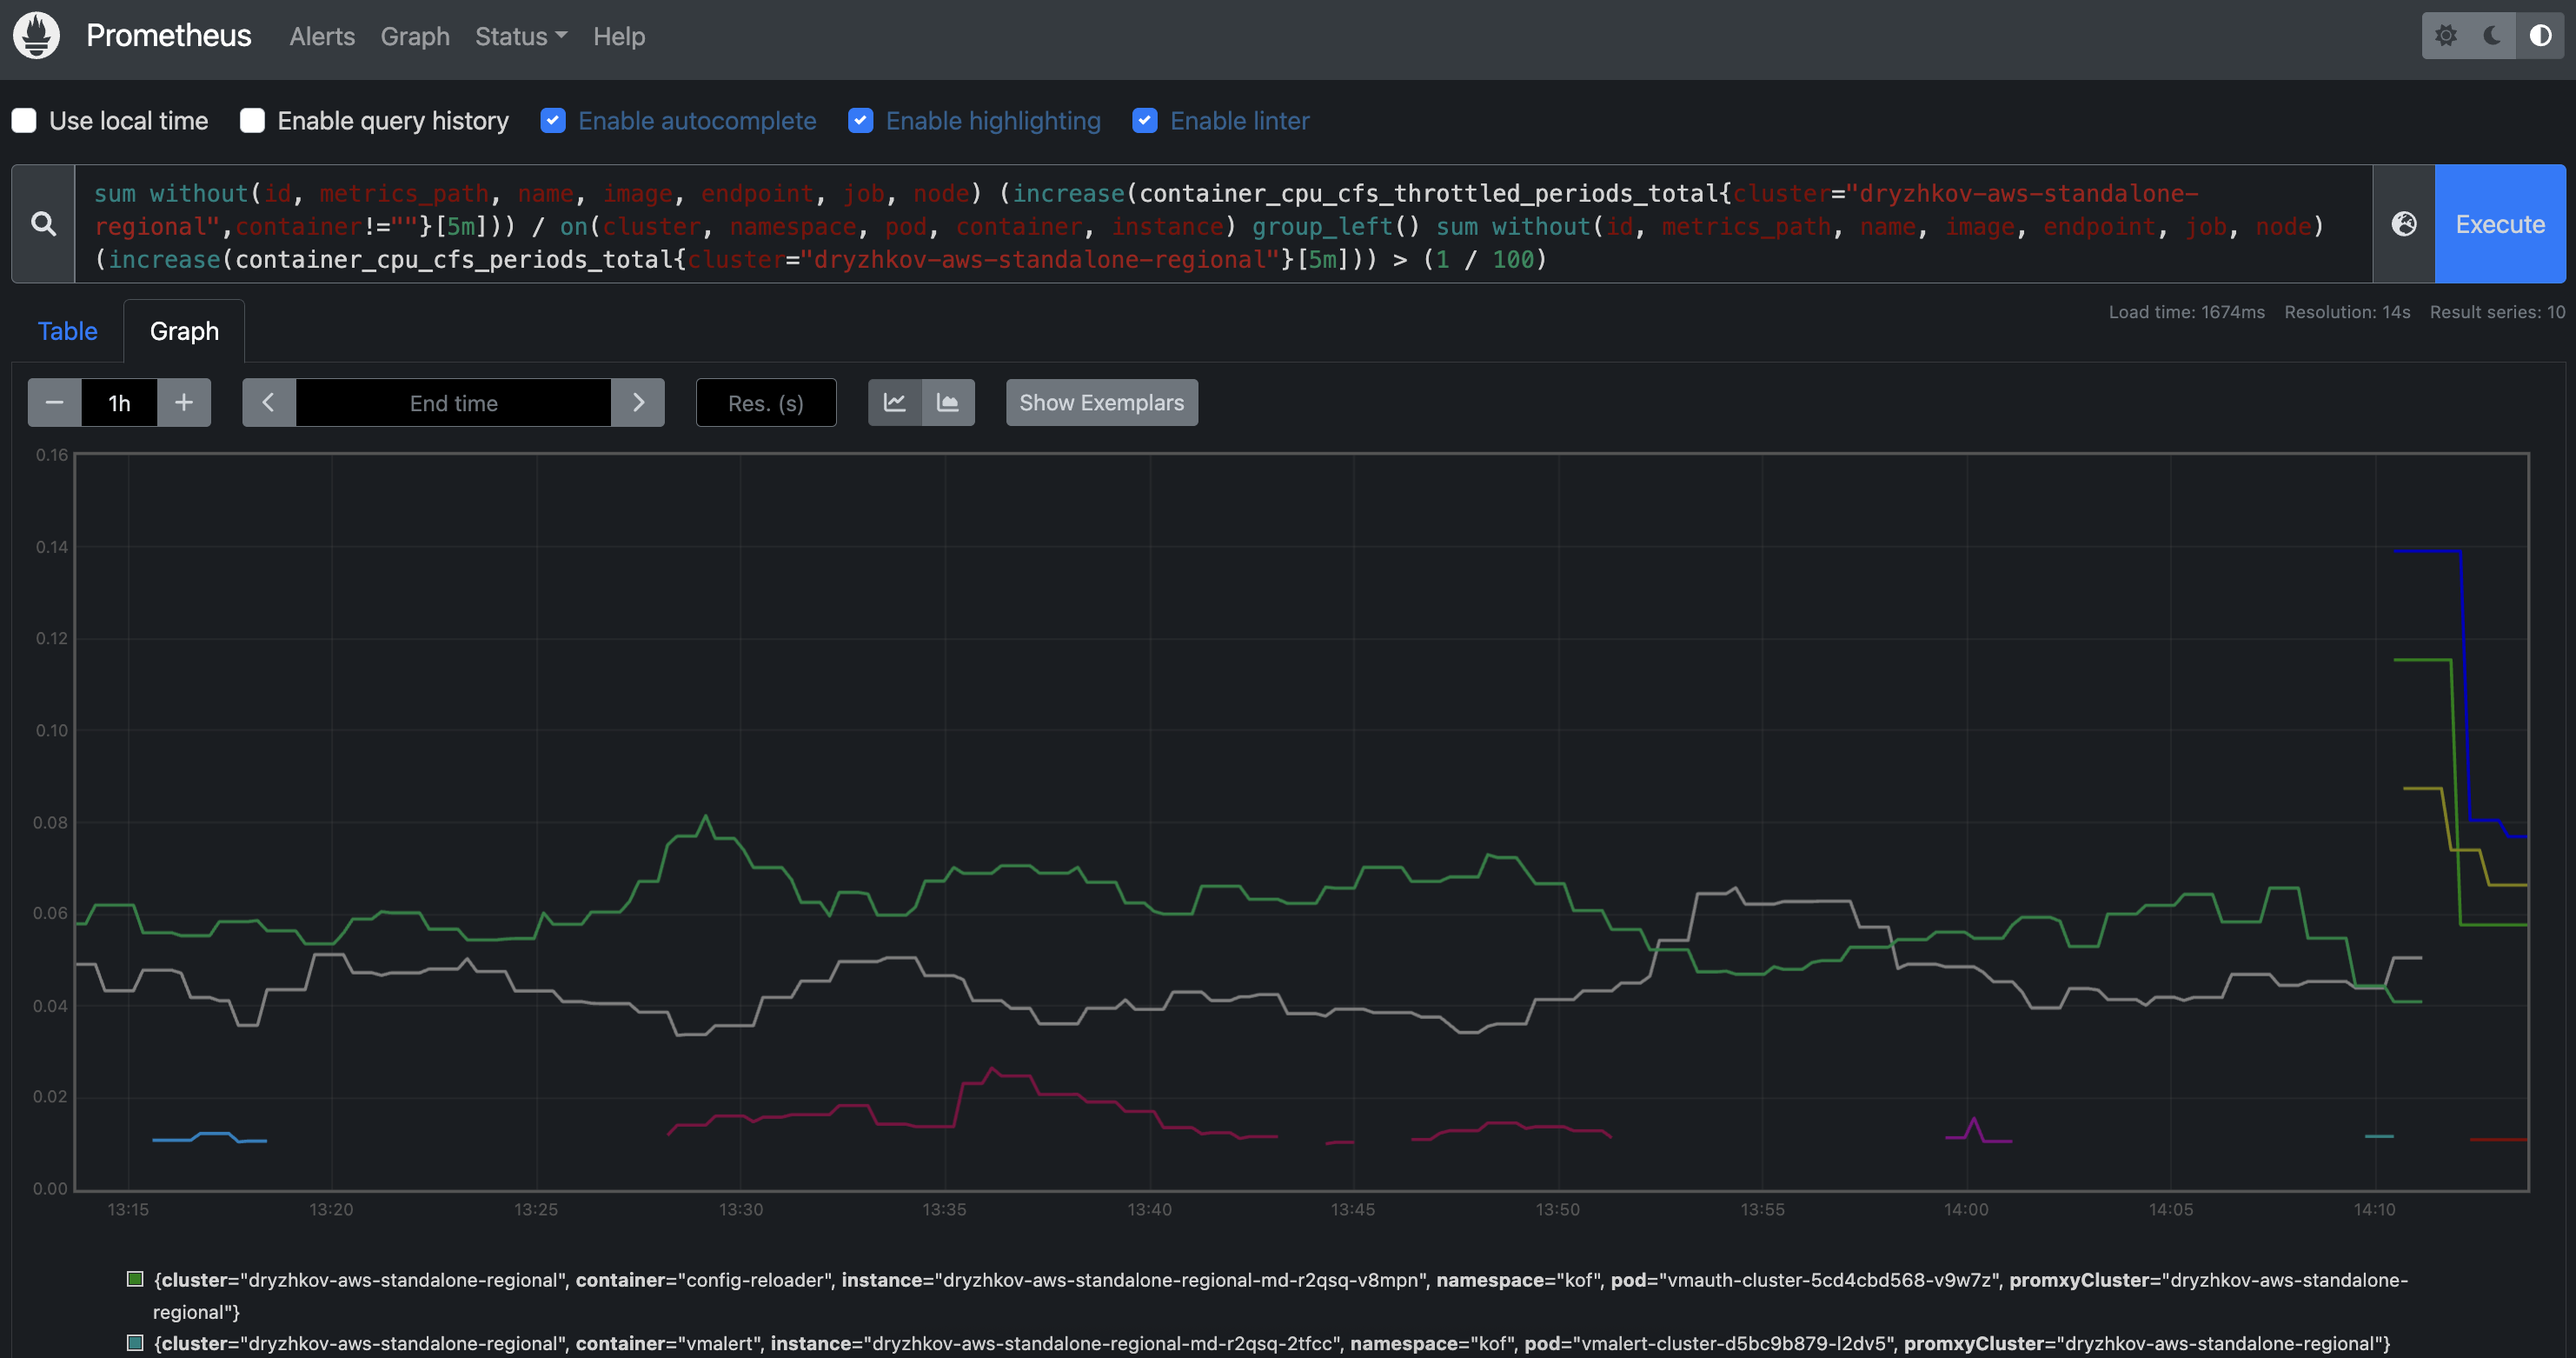The image size is (2576, 1358).
Task: Move end time forward with right chevron
Action: tap(638, 403)
